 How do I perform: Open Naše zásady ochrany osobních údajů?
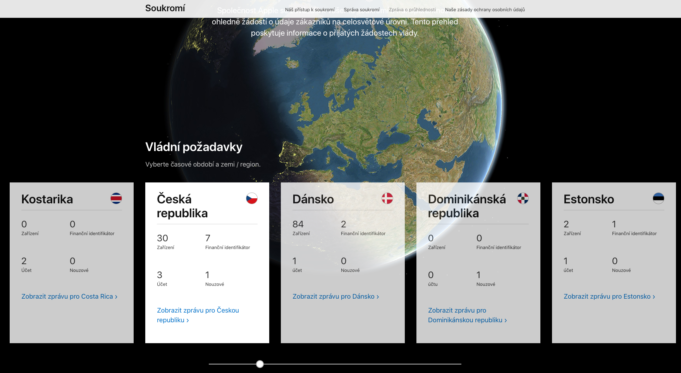coord(485,10)
